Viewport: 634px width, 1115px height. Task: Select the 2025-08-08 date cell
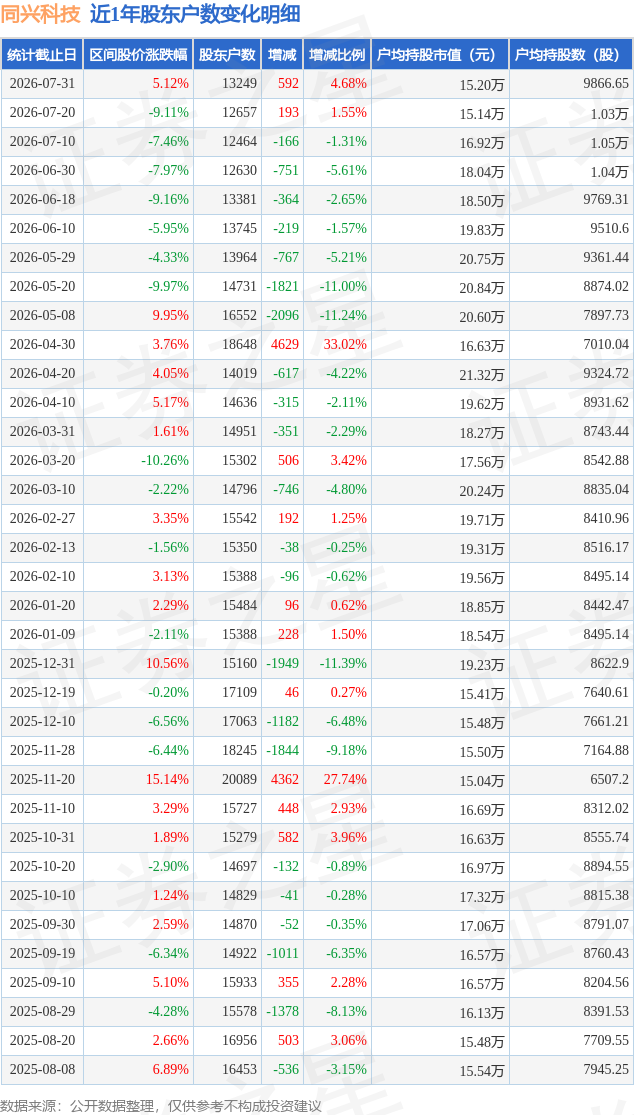[x=42, y=1070]
